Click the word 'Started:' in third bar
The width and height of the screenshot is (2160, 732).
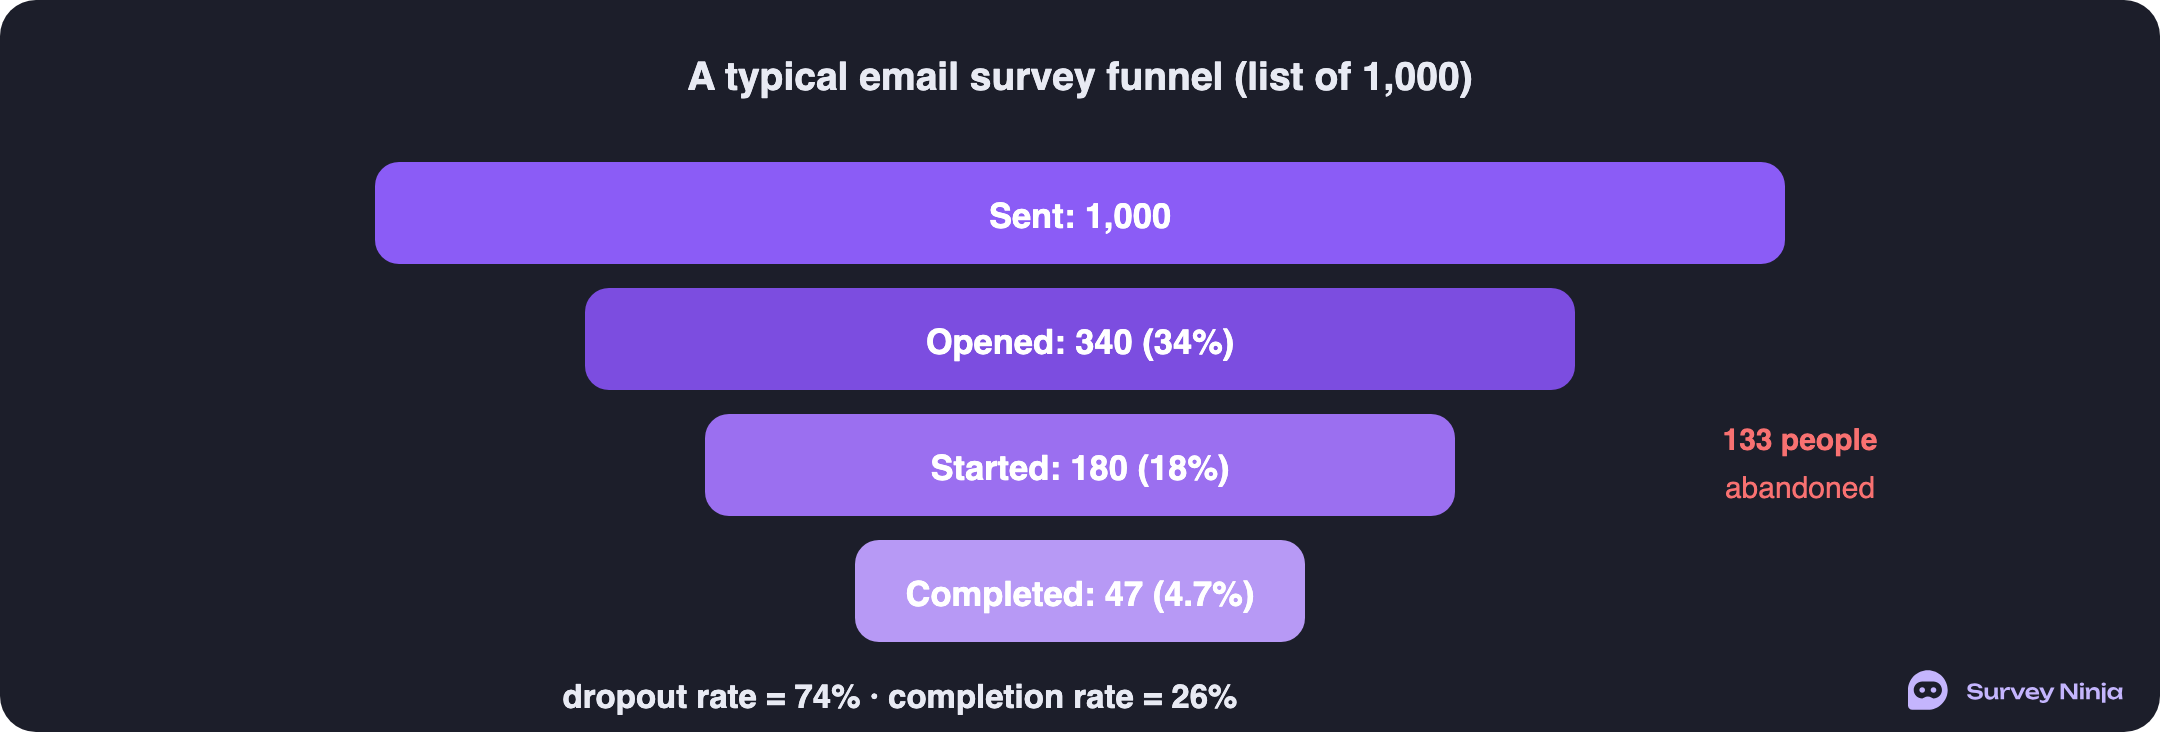(x=995, y=468)
